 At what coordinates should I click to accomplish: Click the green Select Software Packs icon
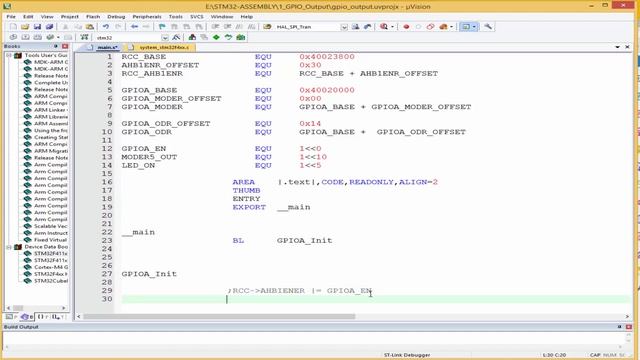pyautogui.click(x=228, y=37)
